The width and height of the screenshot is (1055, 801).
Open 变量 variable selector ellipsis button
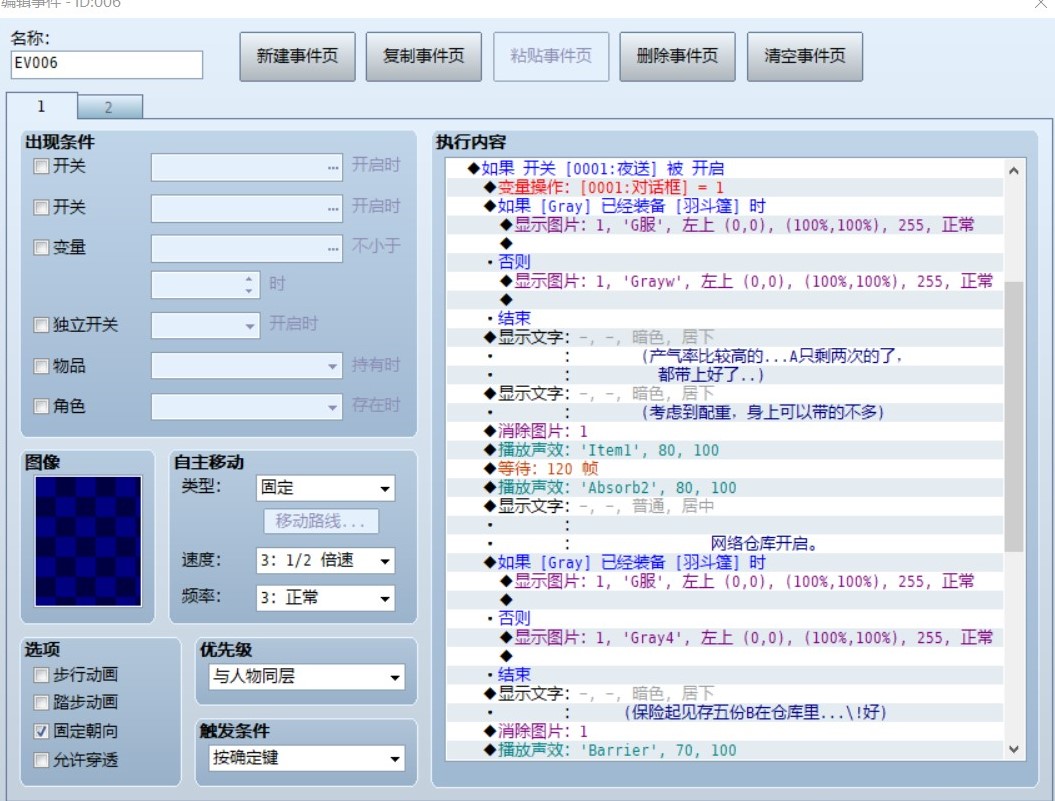click(333, 248)
